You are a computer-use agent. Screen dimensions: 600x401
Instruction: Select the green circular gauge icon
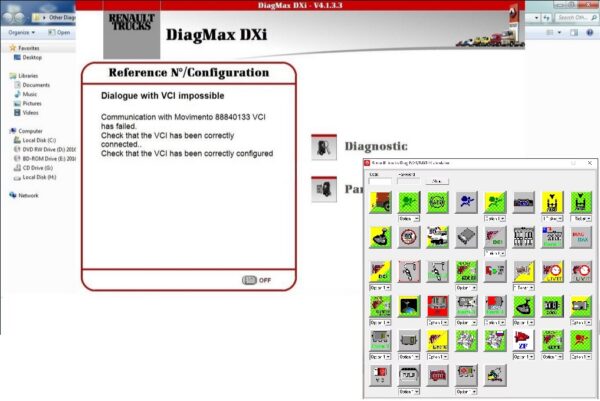(437, 202)
